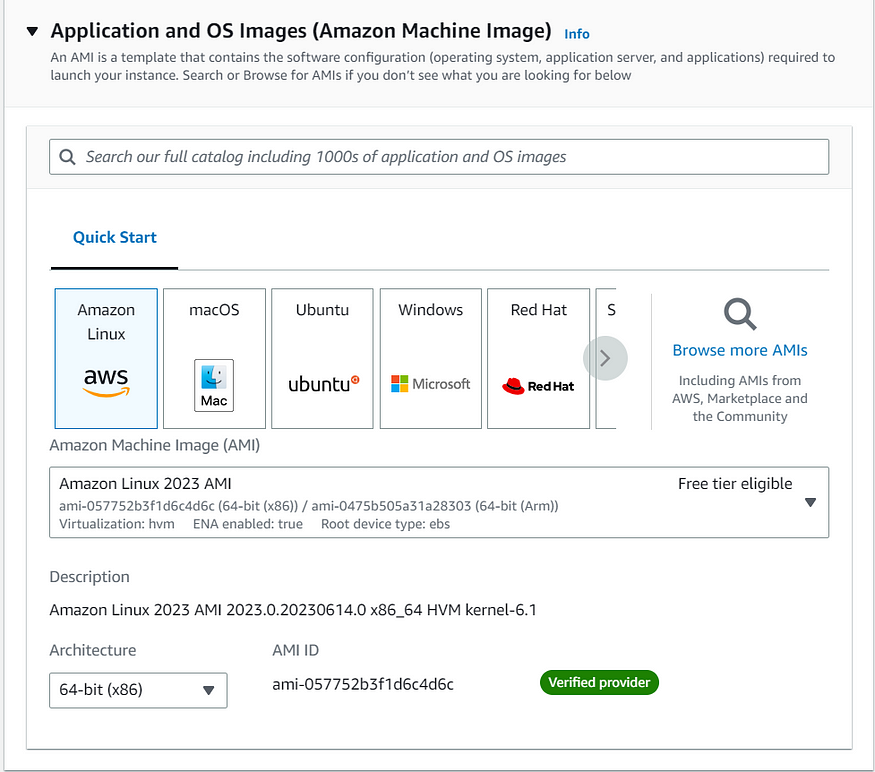Click the ENA enabled: true text
Viewport: 875px width, 772px height.
[x=248, y=524]
